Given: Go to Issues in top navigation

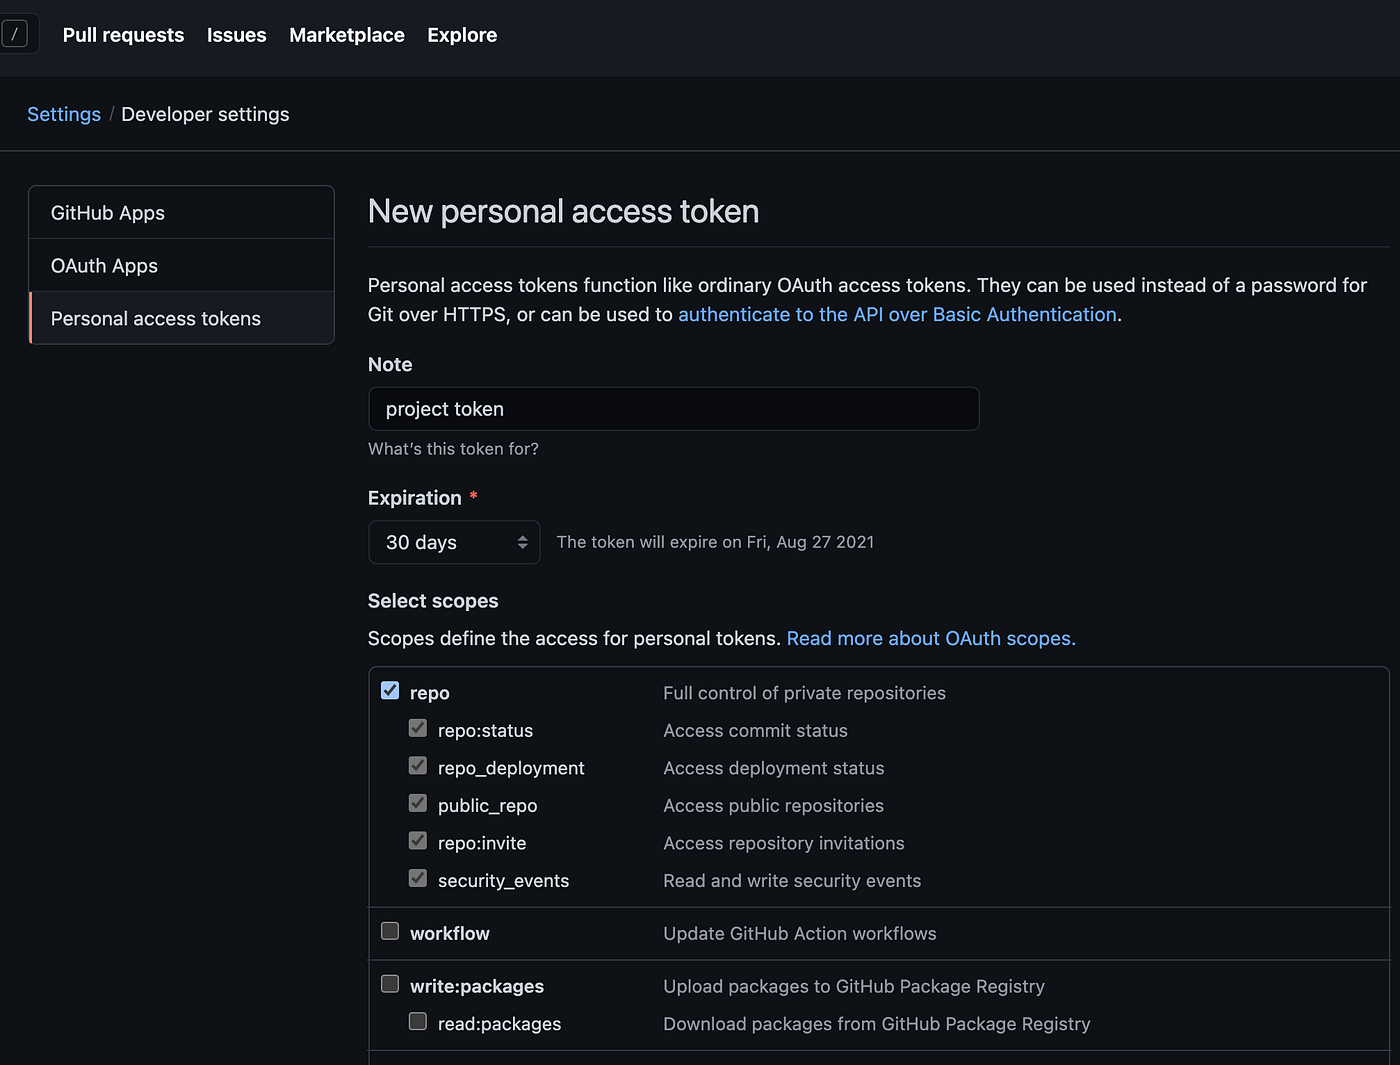Looking at the screenshot, I should 236,35.
